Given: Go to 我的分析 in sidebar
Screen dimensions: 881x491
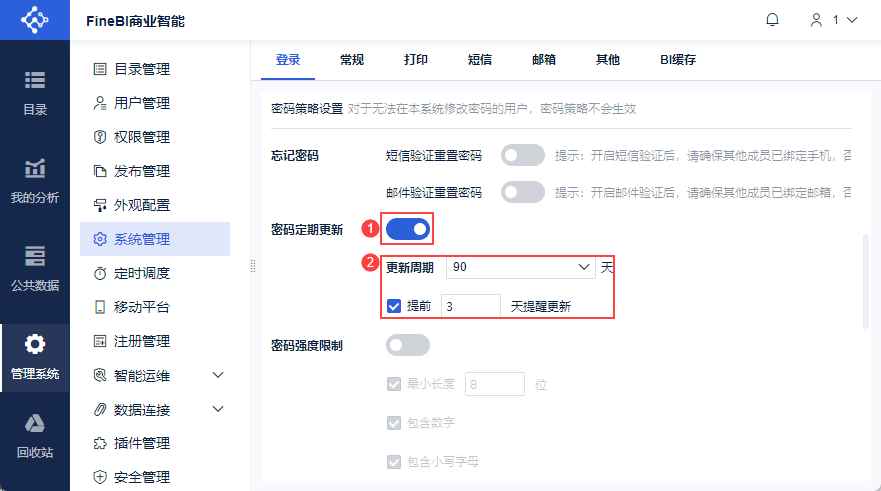Looking at the screenshot, I should [x=35, y=180].
